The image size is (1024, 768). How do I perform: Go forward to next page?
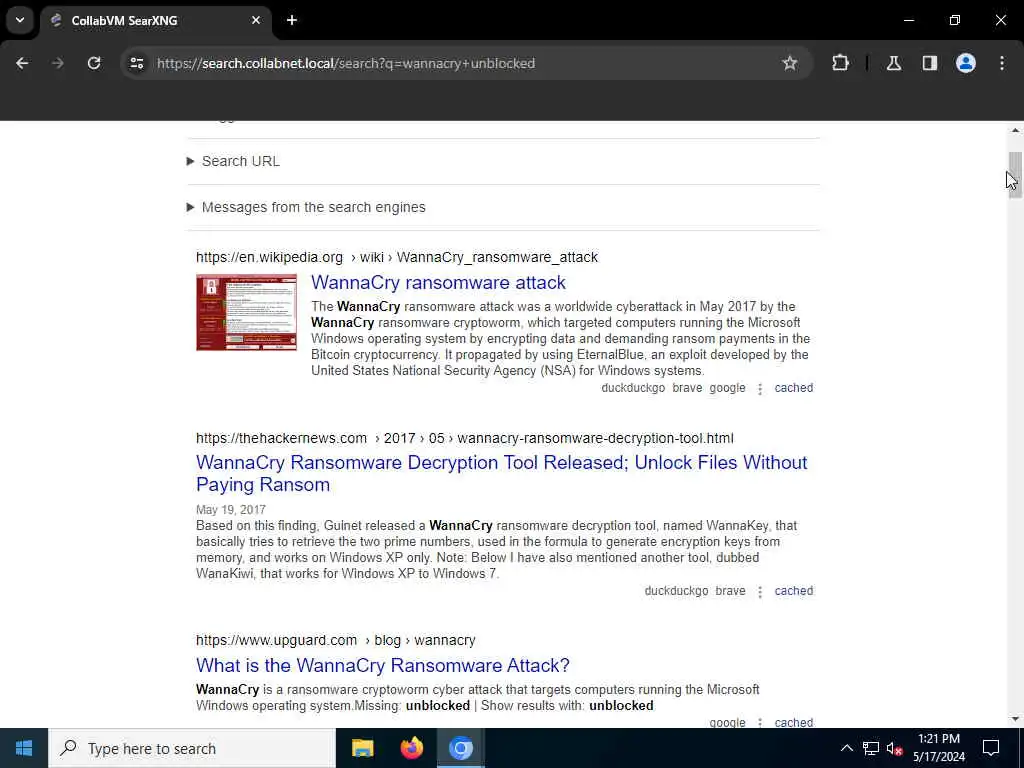click(58, 63)
